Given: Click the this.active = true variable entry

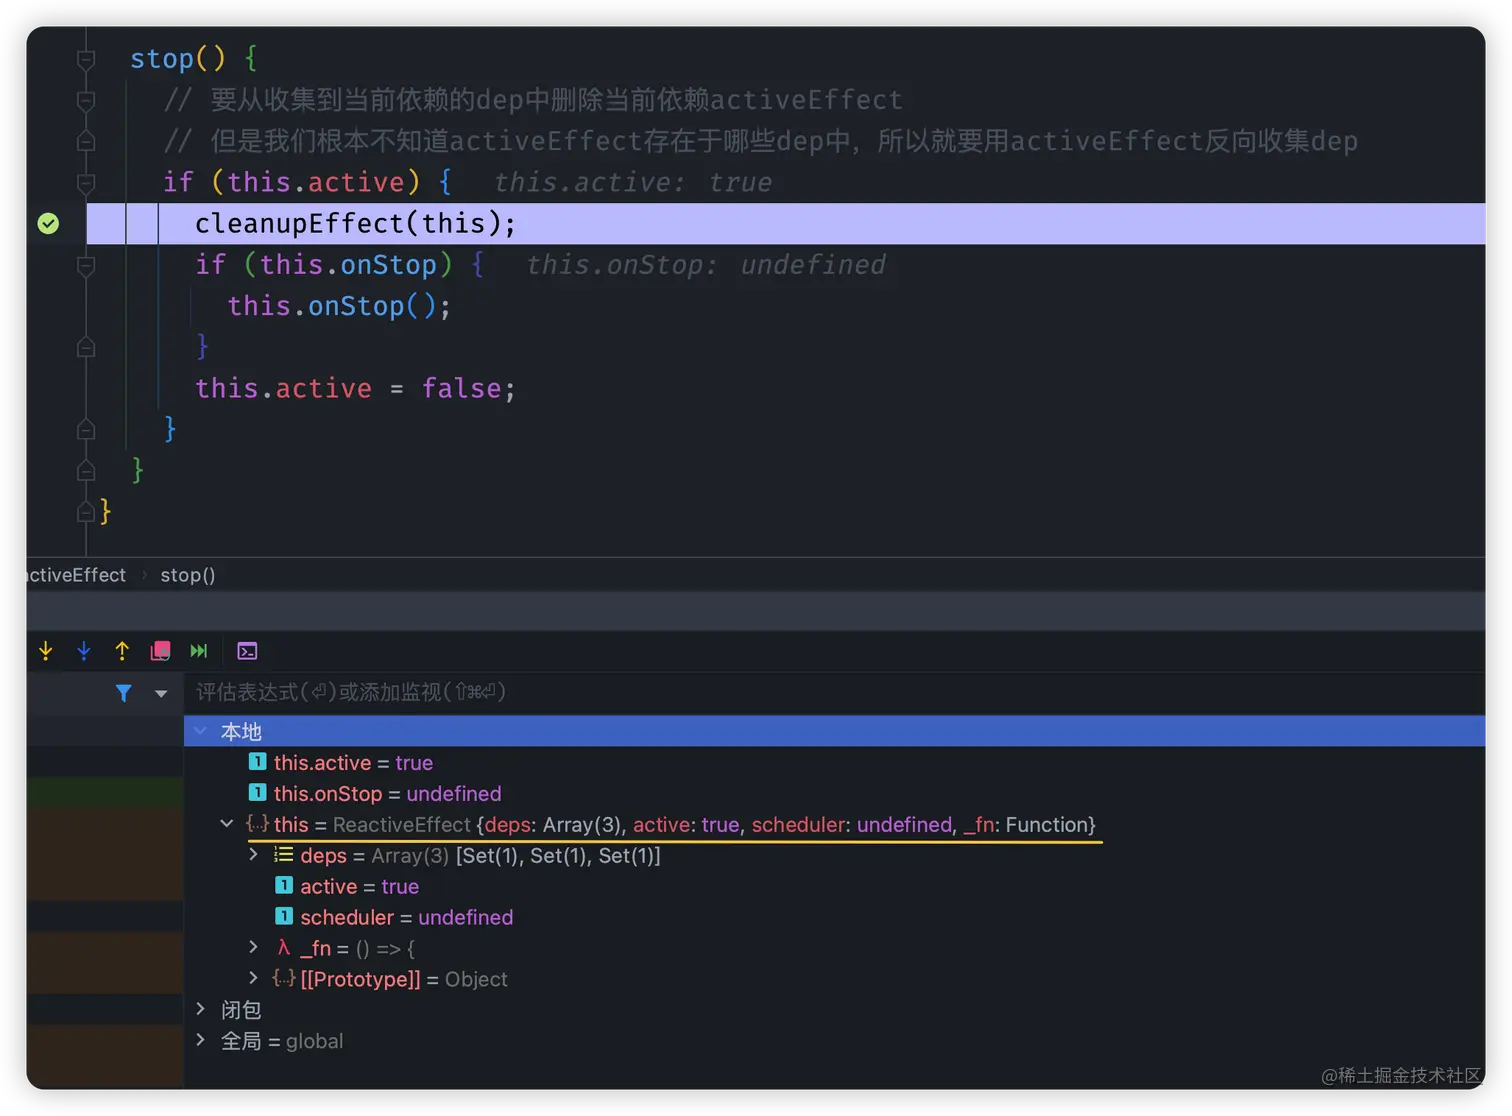Looking at the screenshot, I should click(x=352, y=762).
